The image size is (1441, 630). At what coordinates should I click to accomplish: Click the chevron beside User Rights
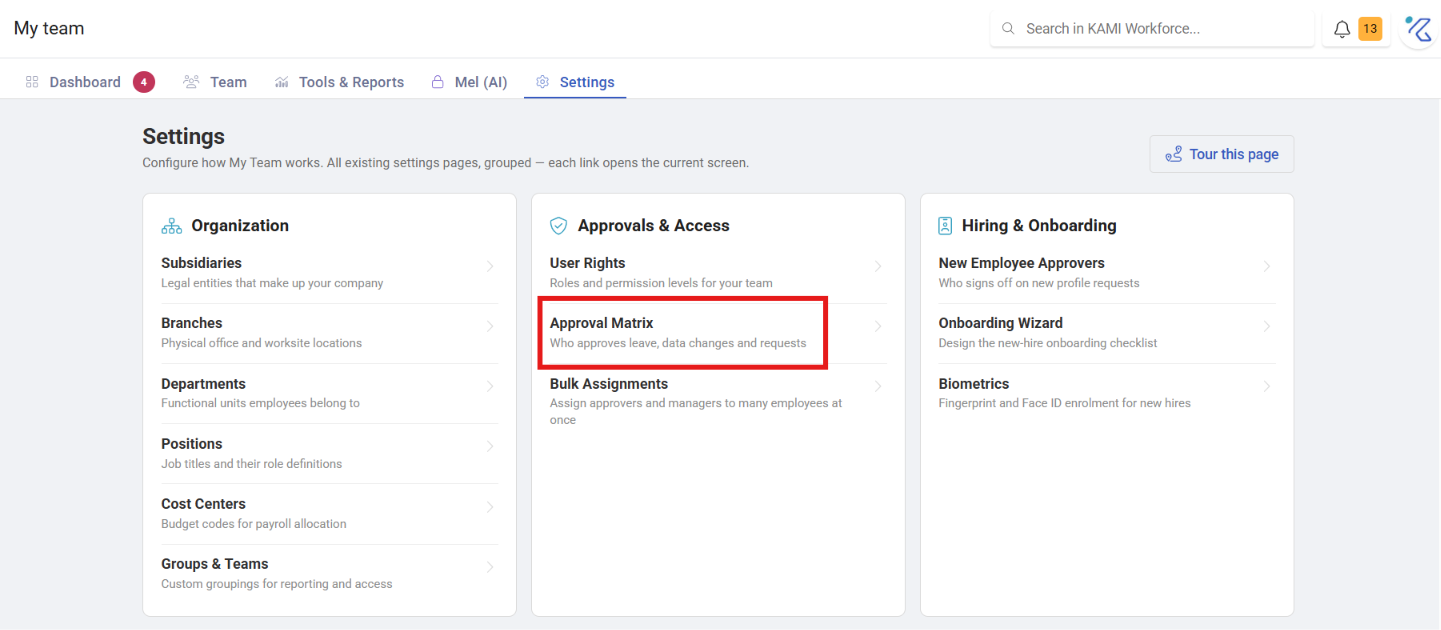[x=878, y=266]
